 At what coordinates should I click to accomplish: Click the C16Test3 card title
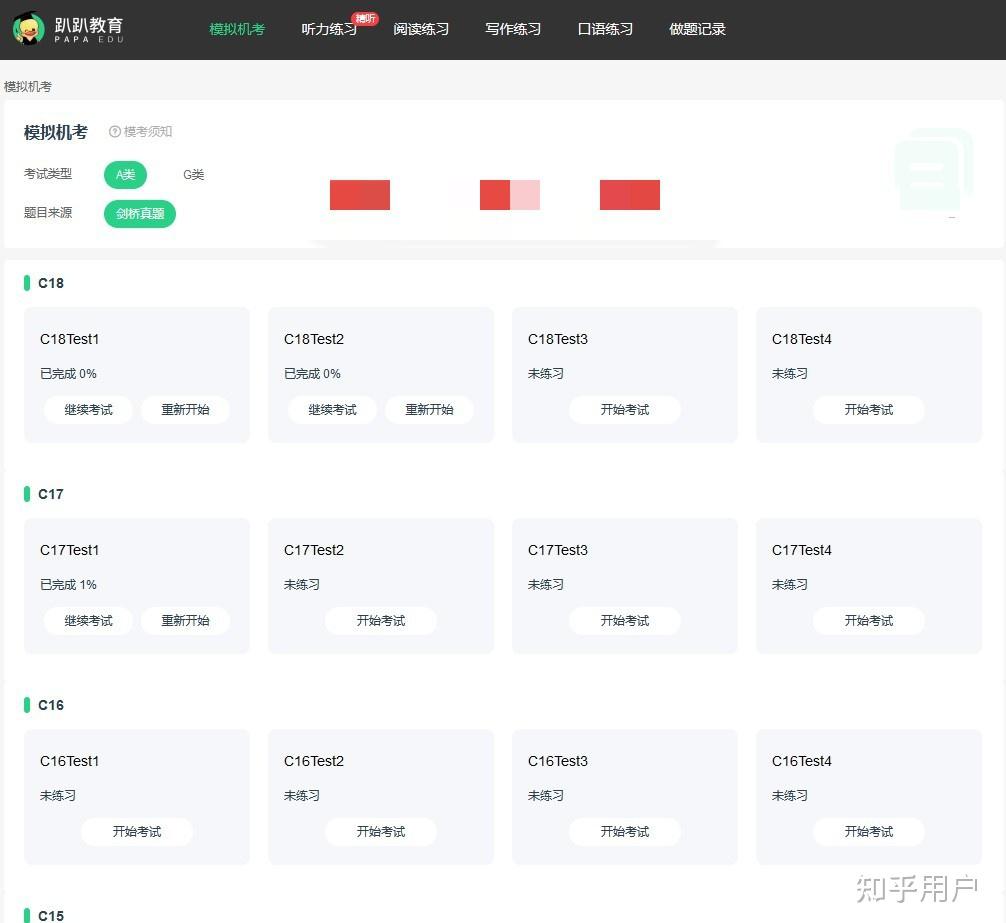click(x=558, y=761)
